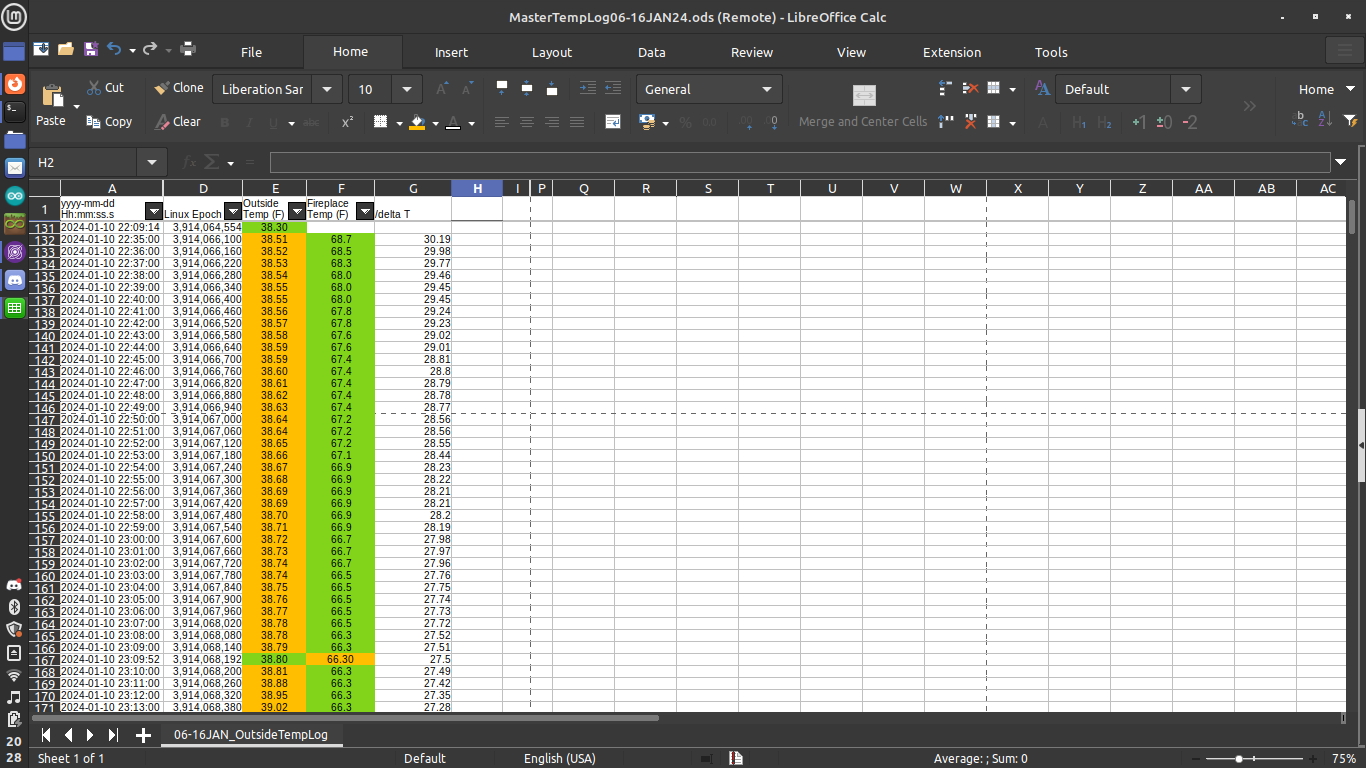Viewport: 1366px width, 768px height.
Task: Click the Last sheet navigation arrow
Action: (113, 735)
